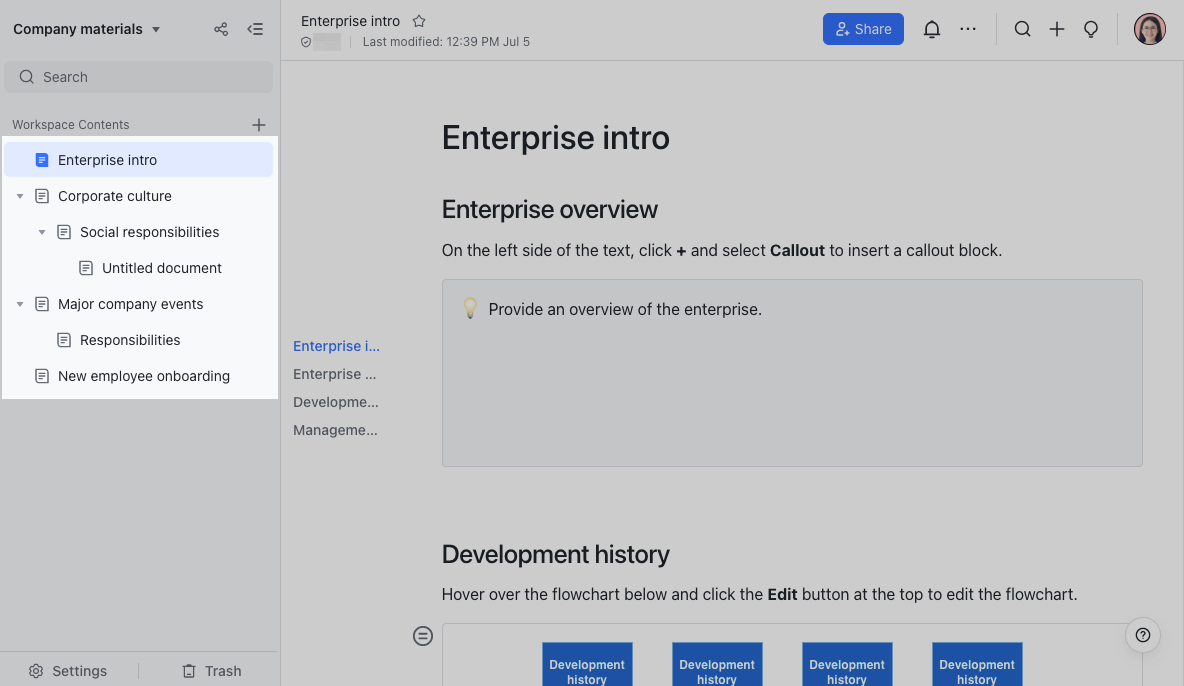Screen dimensions: 1184x686
Task: Click the workspace share-structure icon in sidebar header
Action: click(221, 29)
